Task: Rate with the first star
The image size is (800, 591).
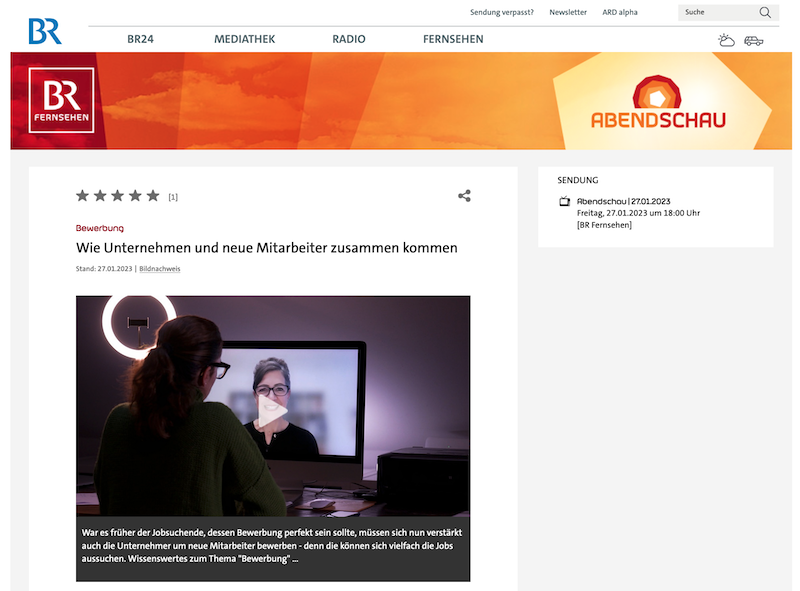Action: (83, 195)
